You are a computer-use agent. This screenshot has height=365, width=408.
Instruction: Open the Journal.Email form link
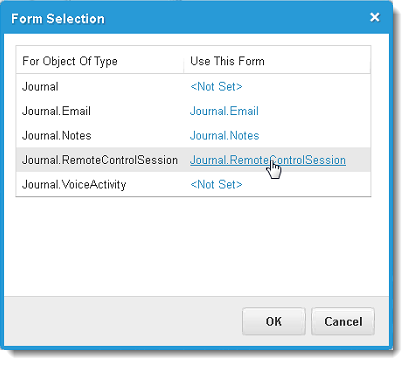point(224,111)
